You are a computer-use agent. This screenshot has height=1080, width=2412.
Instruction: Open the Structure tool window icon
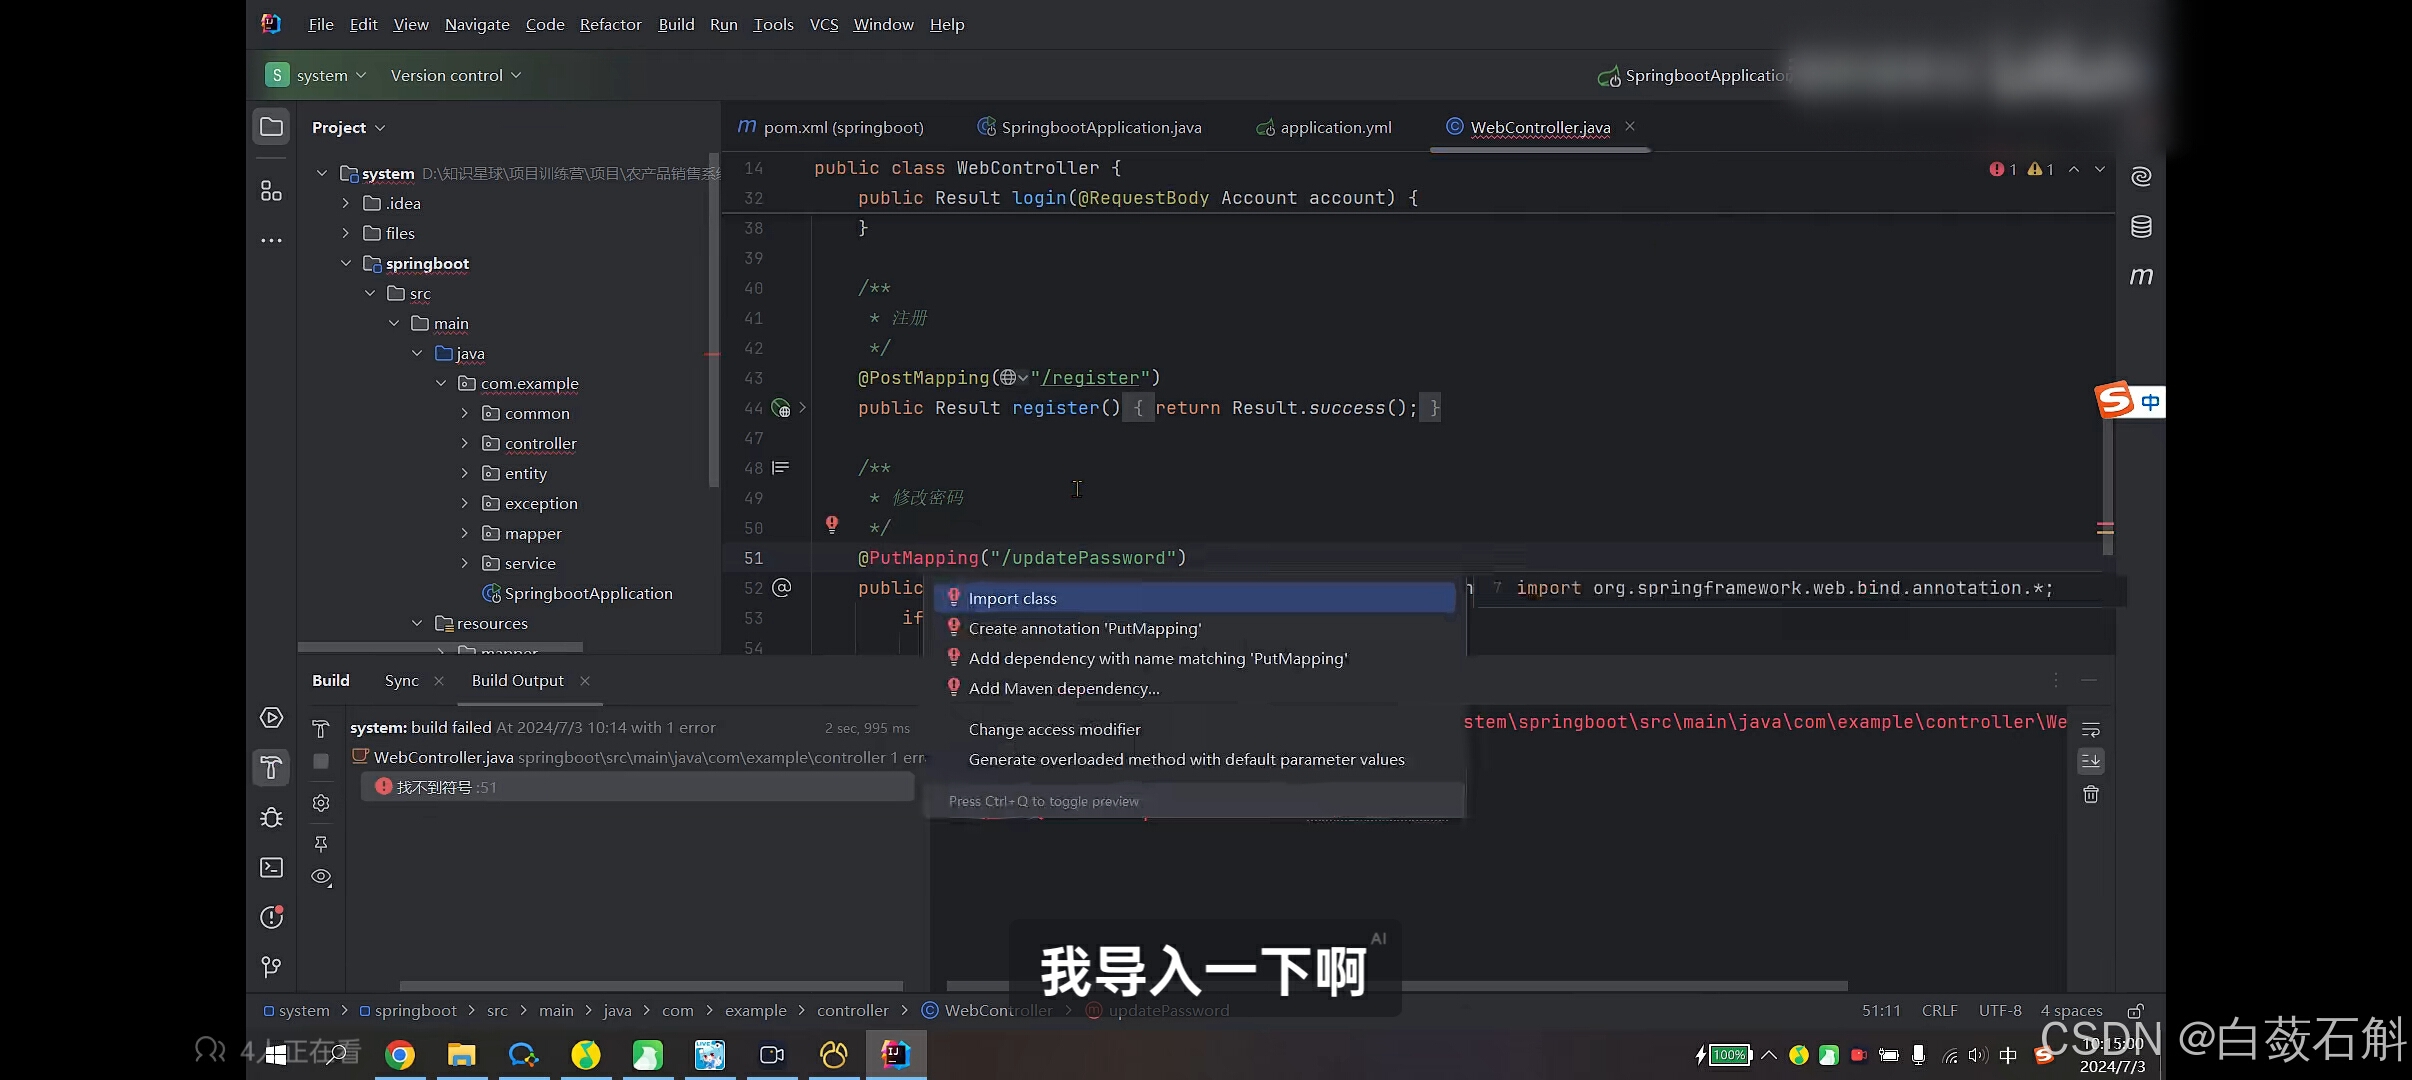click(x=271, y=190)
